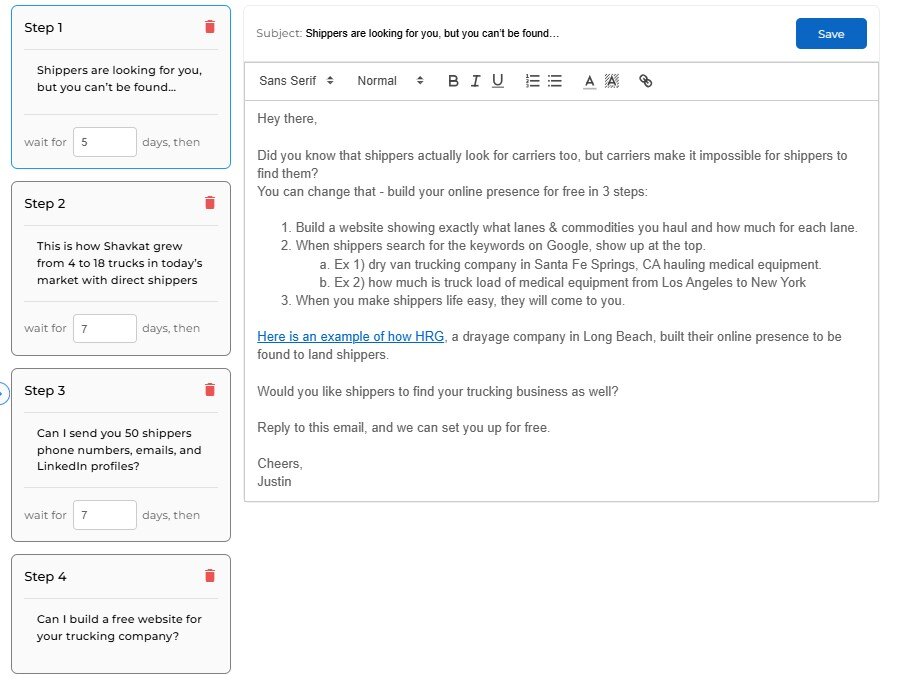Open the text background color picker
The width and height of the screenshot is (897, 682).
tap(612, 81)
